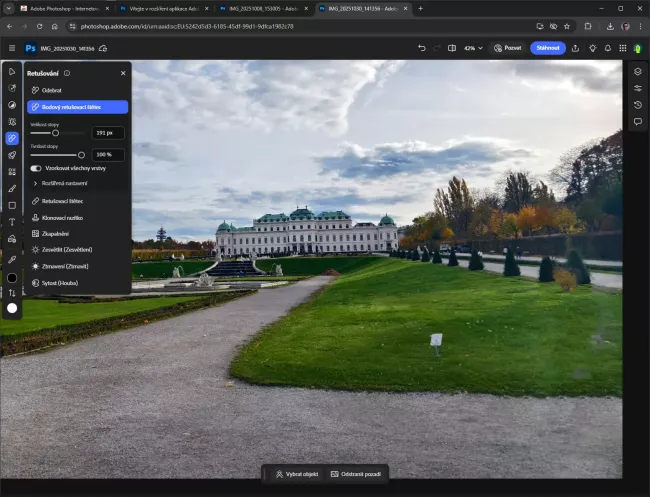Bookmark this page with star icon

[x=567, y=27]
